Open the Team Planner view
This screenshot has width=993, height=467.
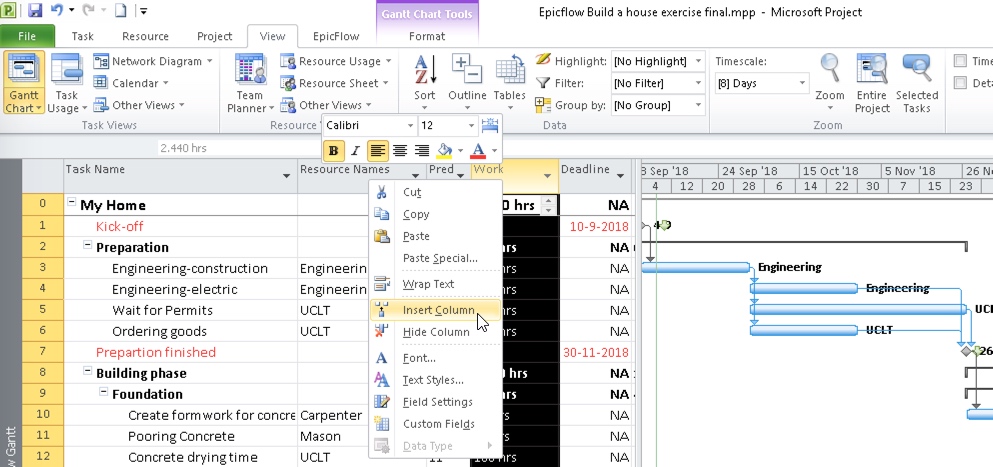(x=250, y=84)
